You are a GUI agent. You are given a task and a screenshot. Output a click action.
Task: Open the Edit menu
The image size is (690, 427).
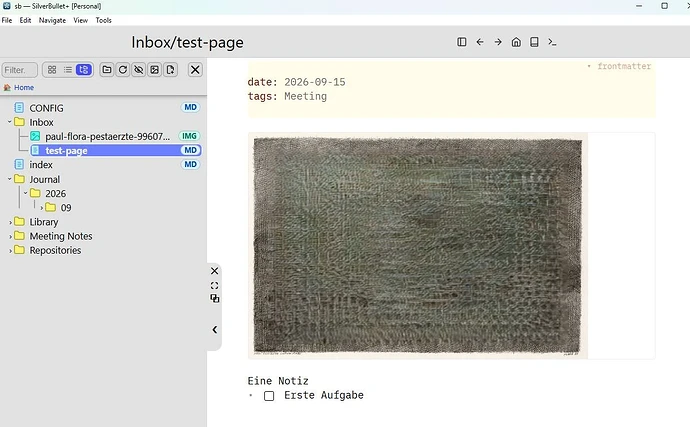25,20
